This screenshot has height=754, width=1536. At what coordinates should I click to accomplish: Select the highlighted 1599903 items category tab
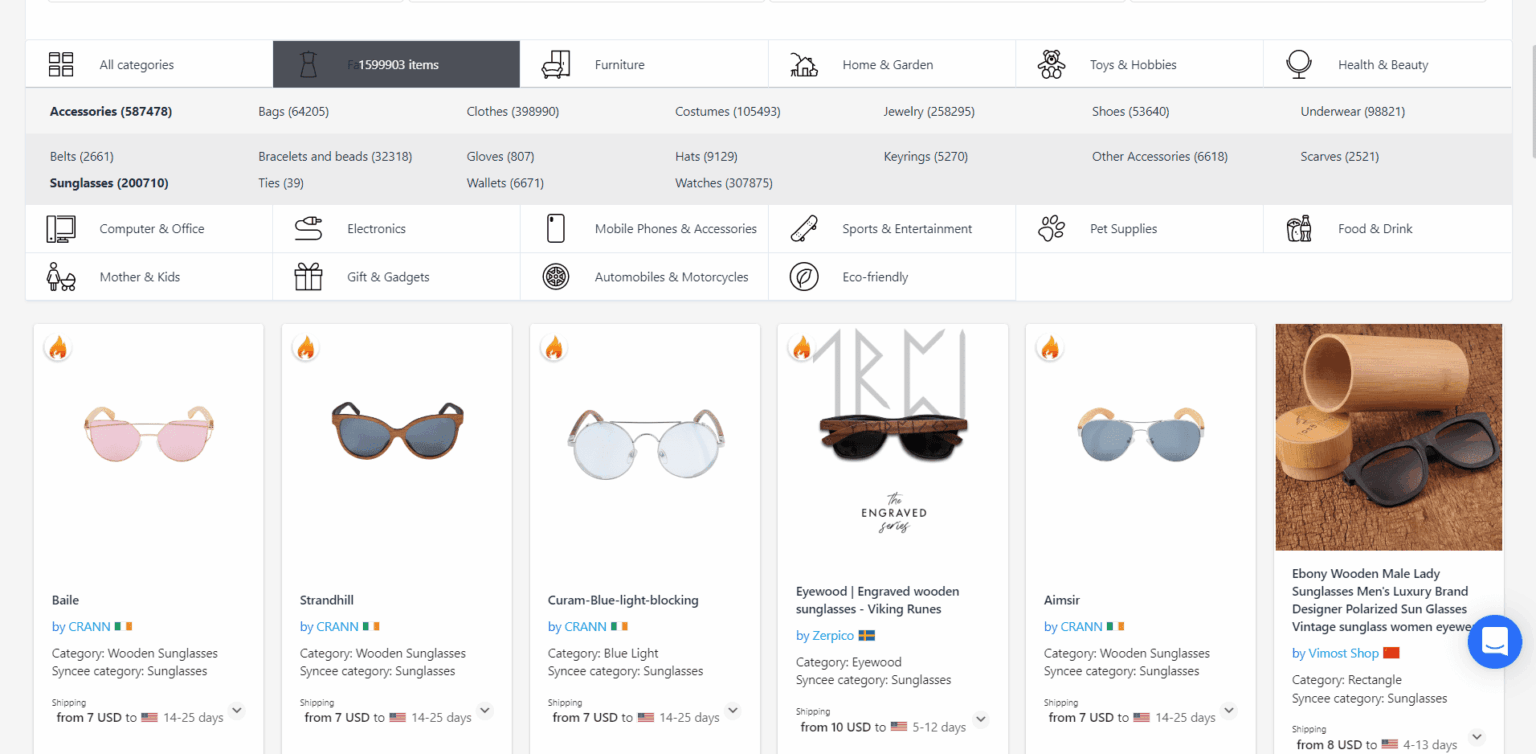point(396,63)
